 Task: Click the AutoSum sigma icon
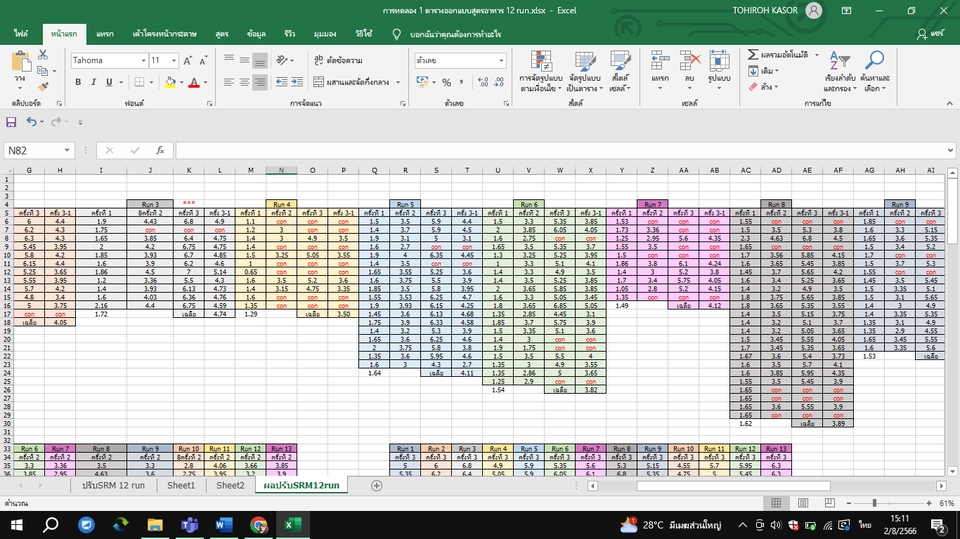(753, 55)
